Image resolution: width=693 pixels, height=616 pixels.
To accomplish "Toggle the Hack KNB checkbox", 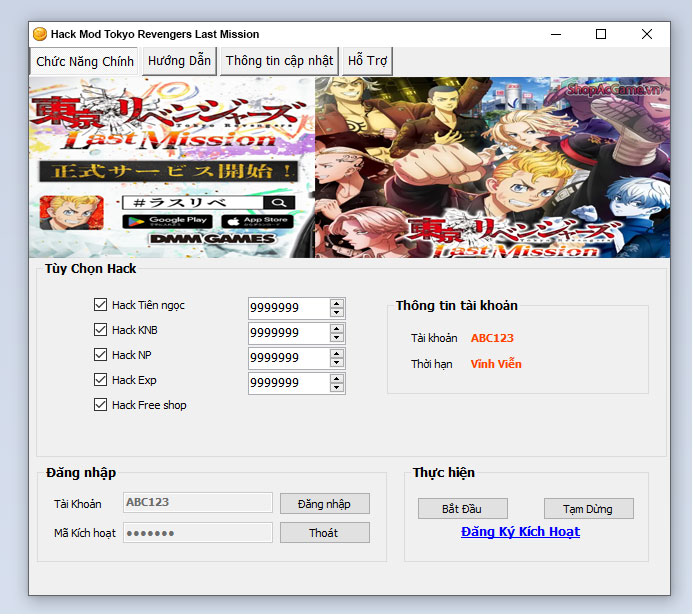I will (x=100, y=330).
